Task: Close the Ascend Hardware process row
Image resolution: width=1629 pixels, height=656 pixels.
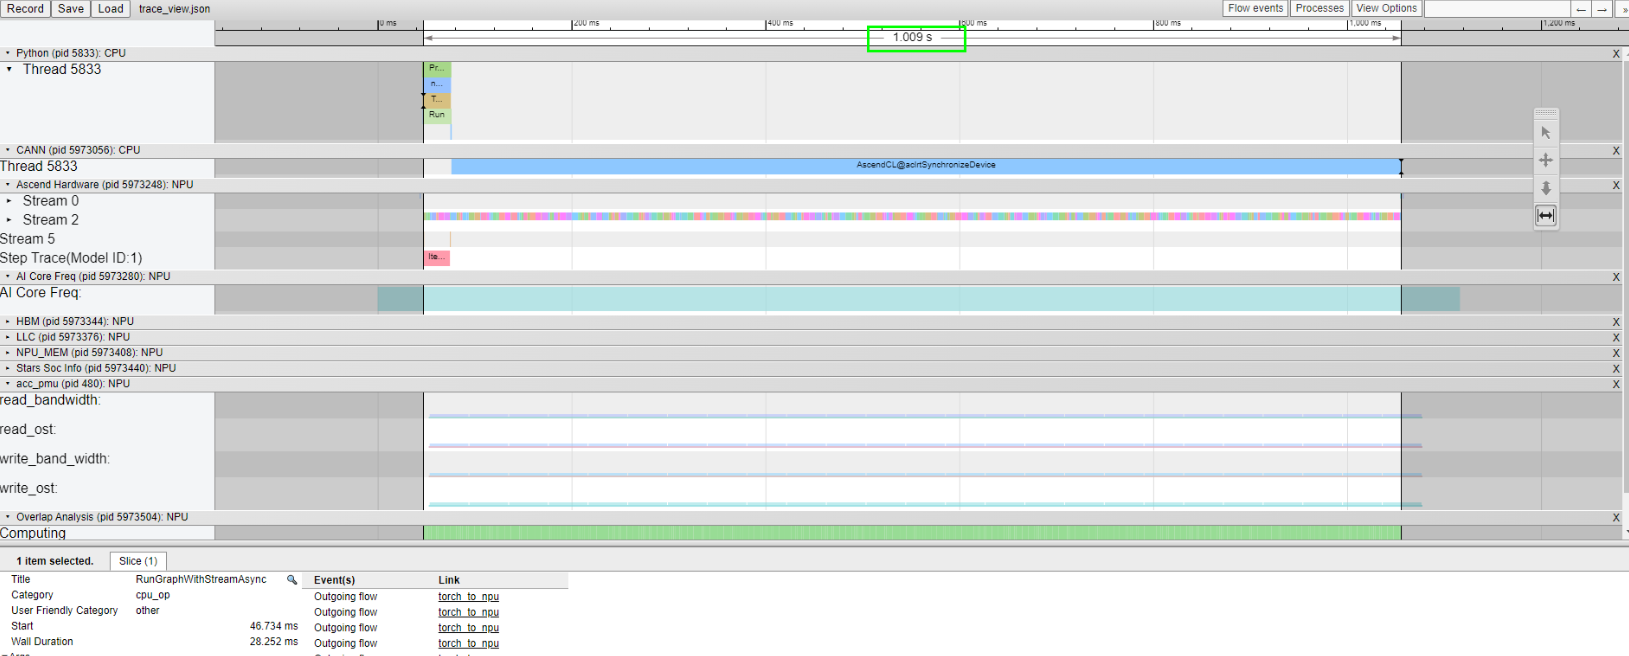Action: click(1616, 185)
